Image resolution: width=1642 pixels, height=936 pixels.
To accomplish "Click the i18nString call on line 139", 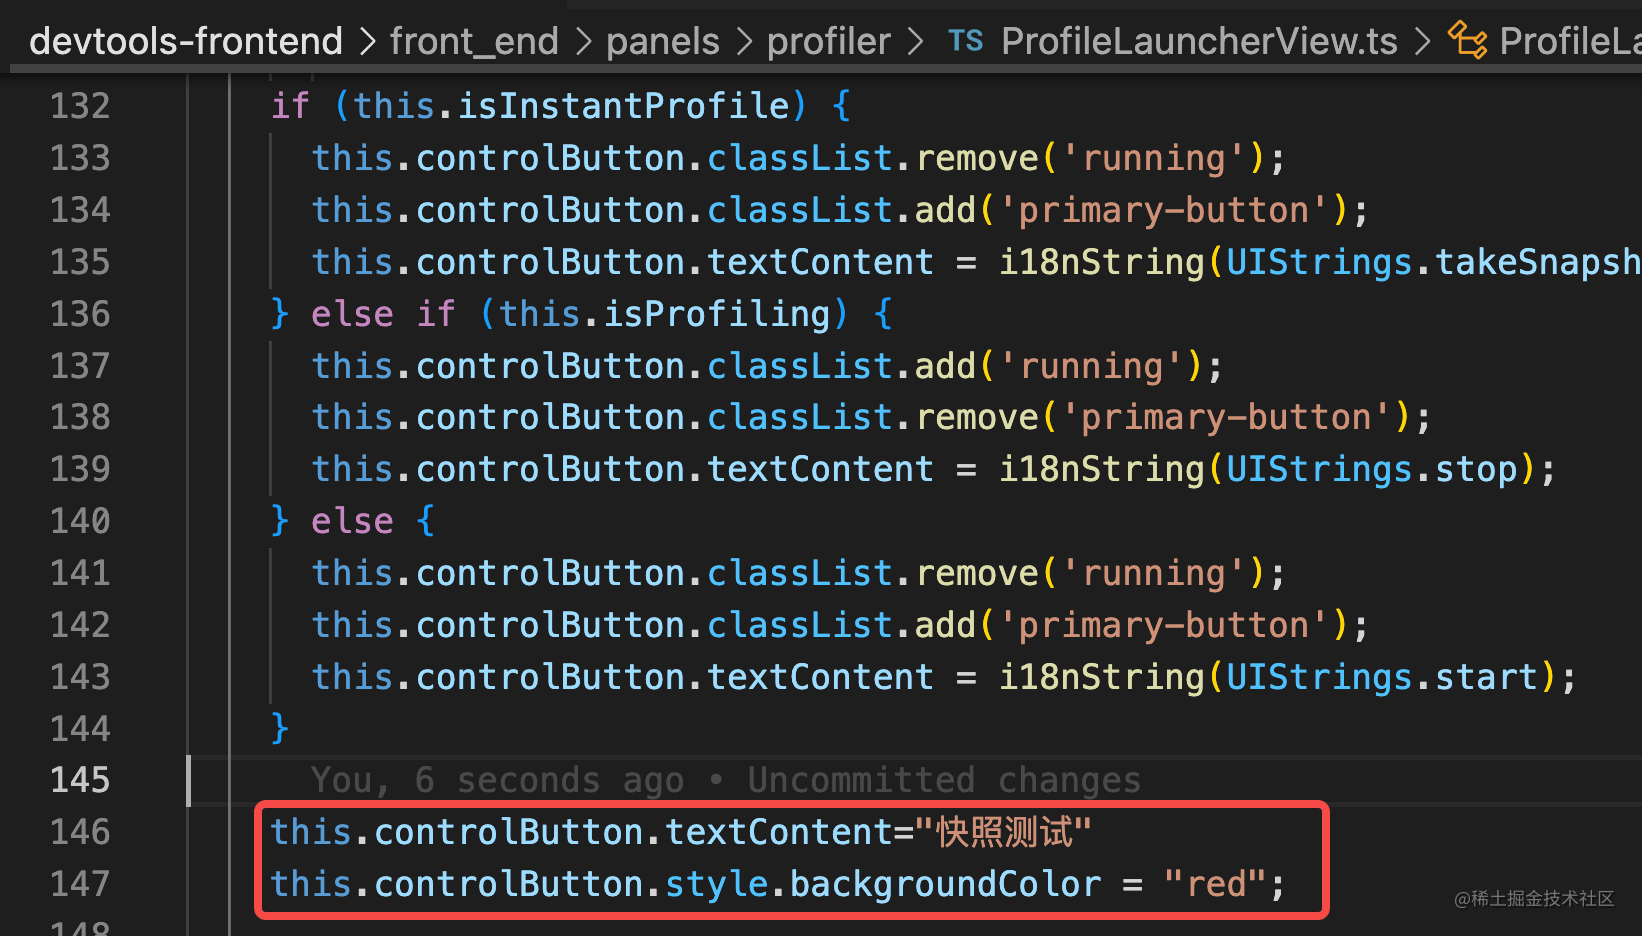I will tap(1102, 469).
